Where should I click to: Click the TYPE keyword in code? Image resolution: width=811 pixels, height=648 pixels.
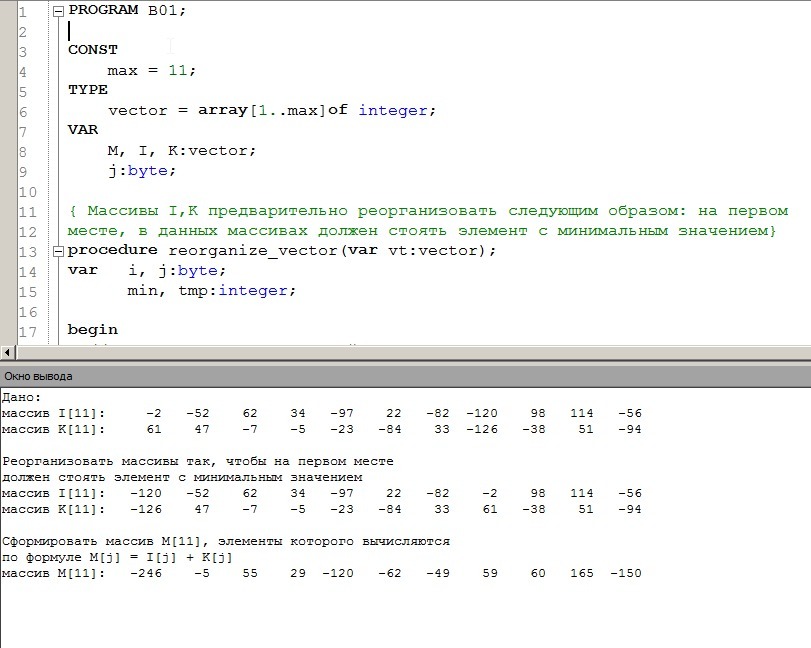tap(87, 90)
